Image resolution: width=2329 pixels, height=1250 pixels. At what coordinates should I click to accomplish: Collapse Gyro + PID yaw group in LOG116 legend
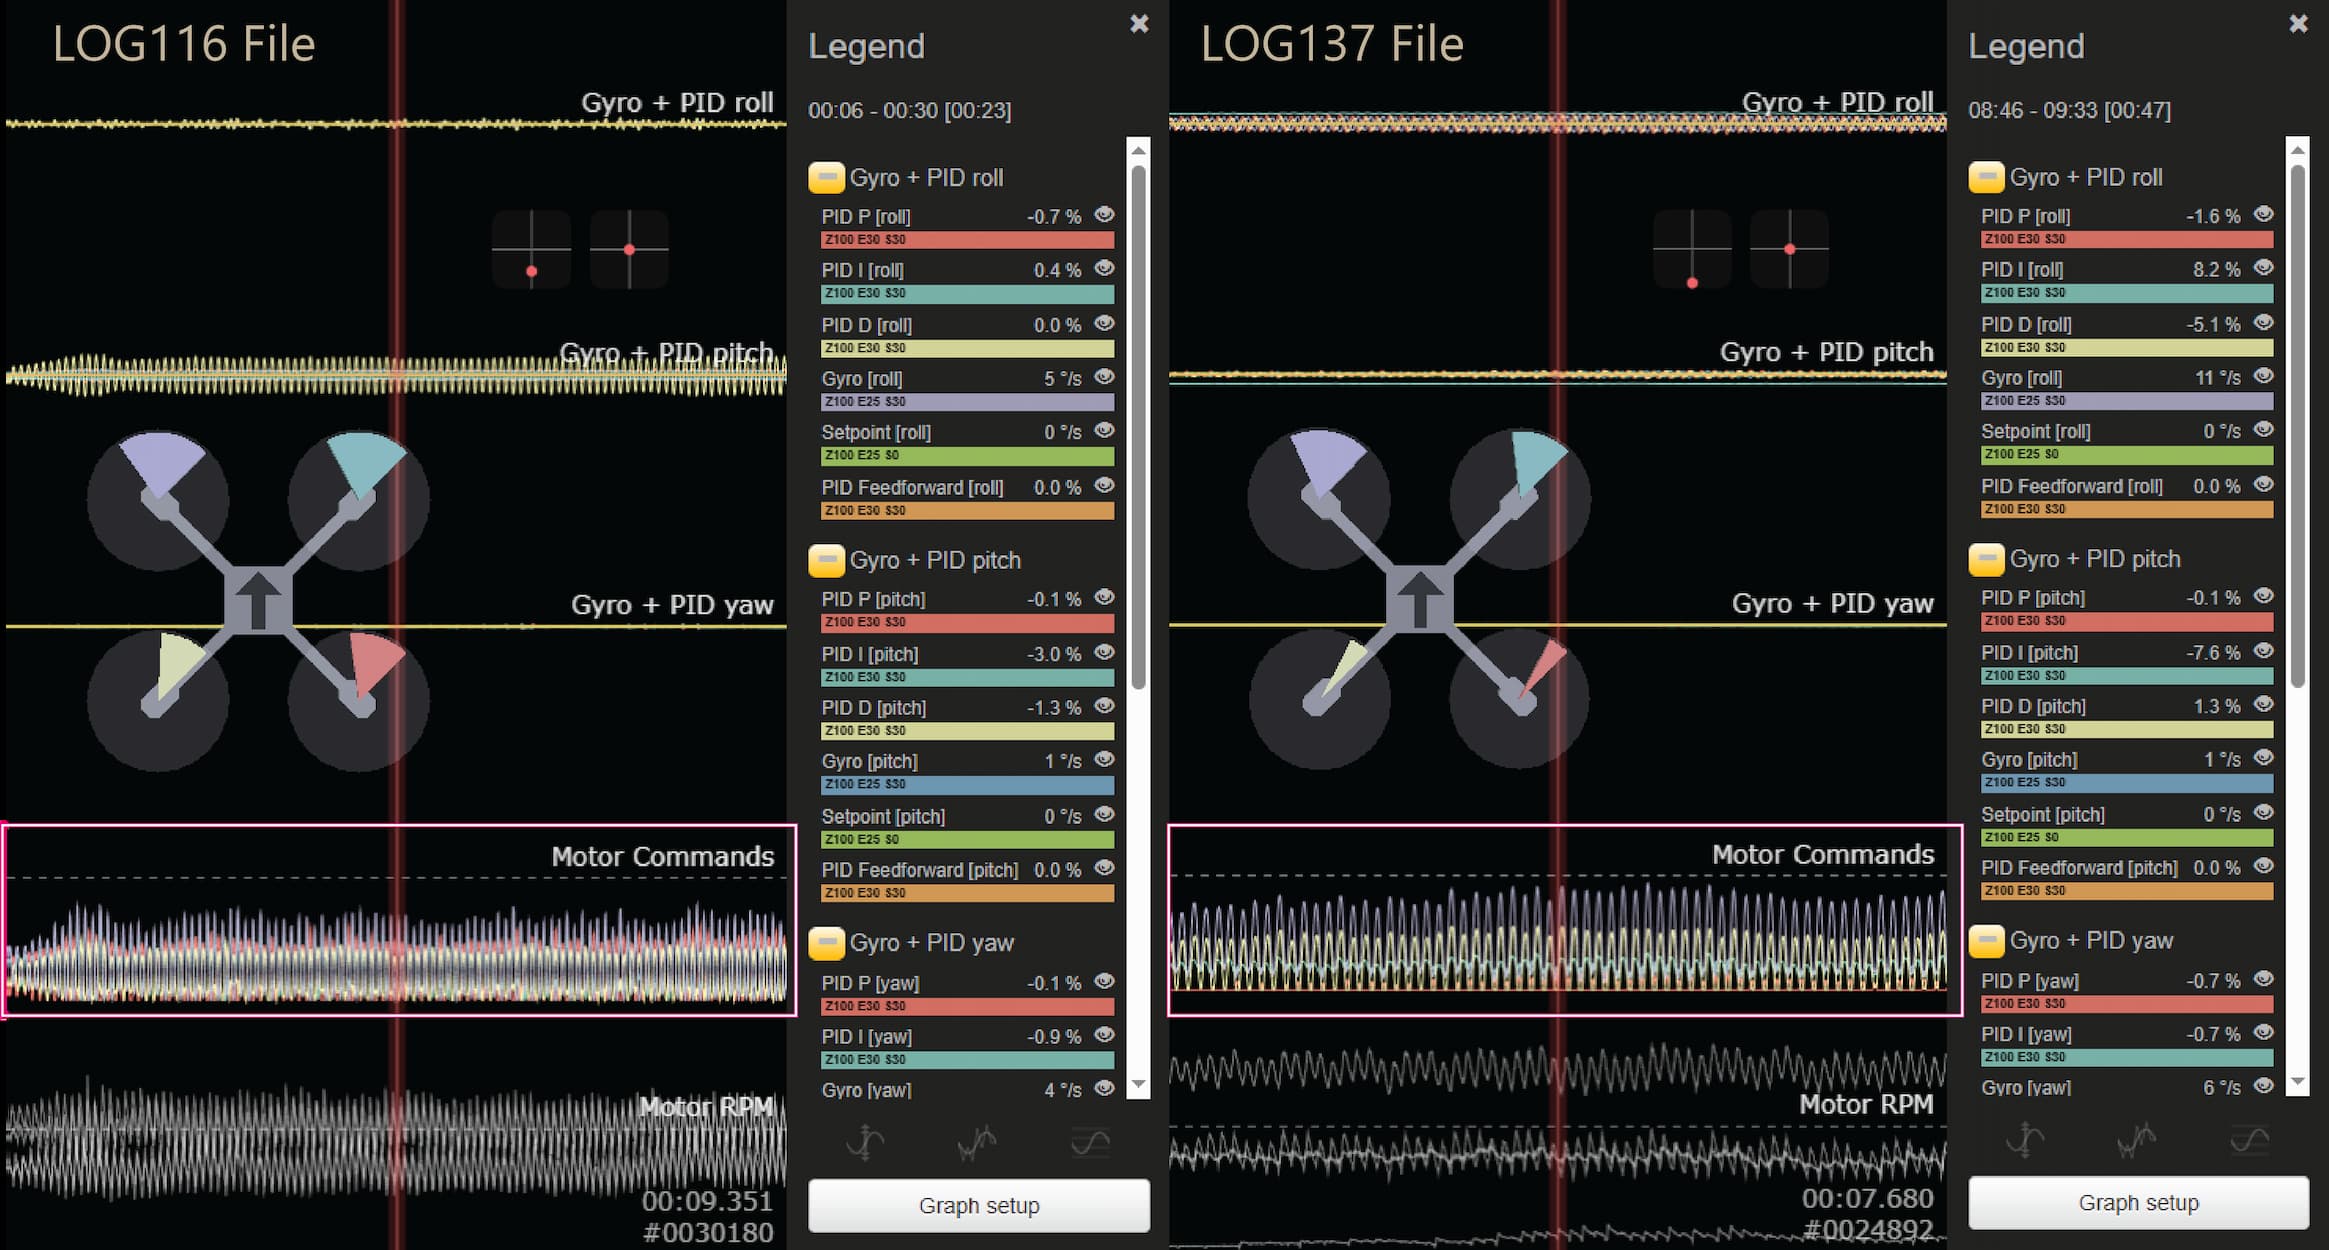(826, 943)
